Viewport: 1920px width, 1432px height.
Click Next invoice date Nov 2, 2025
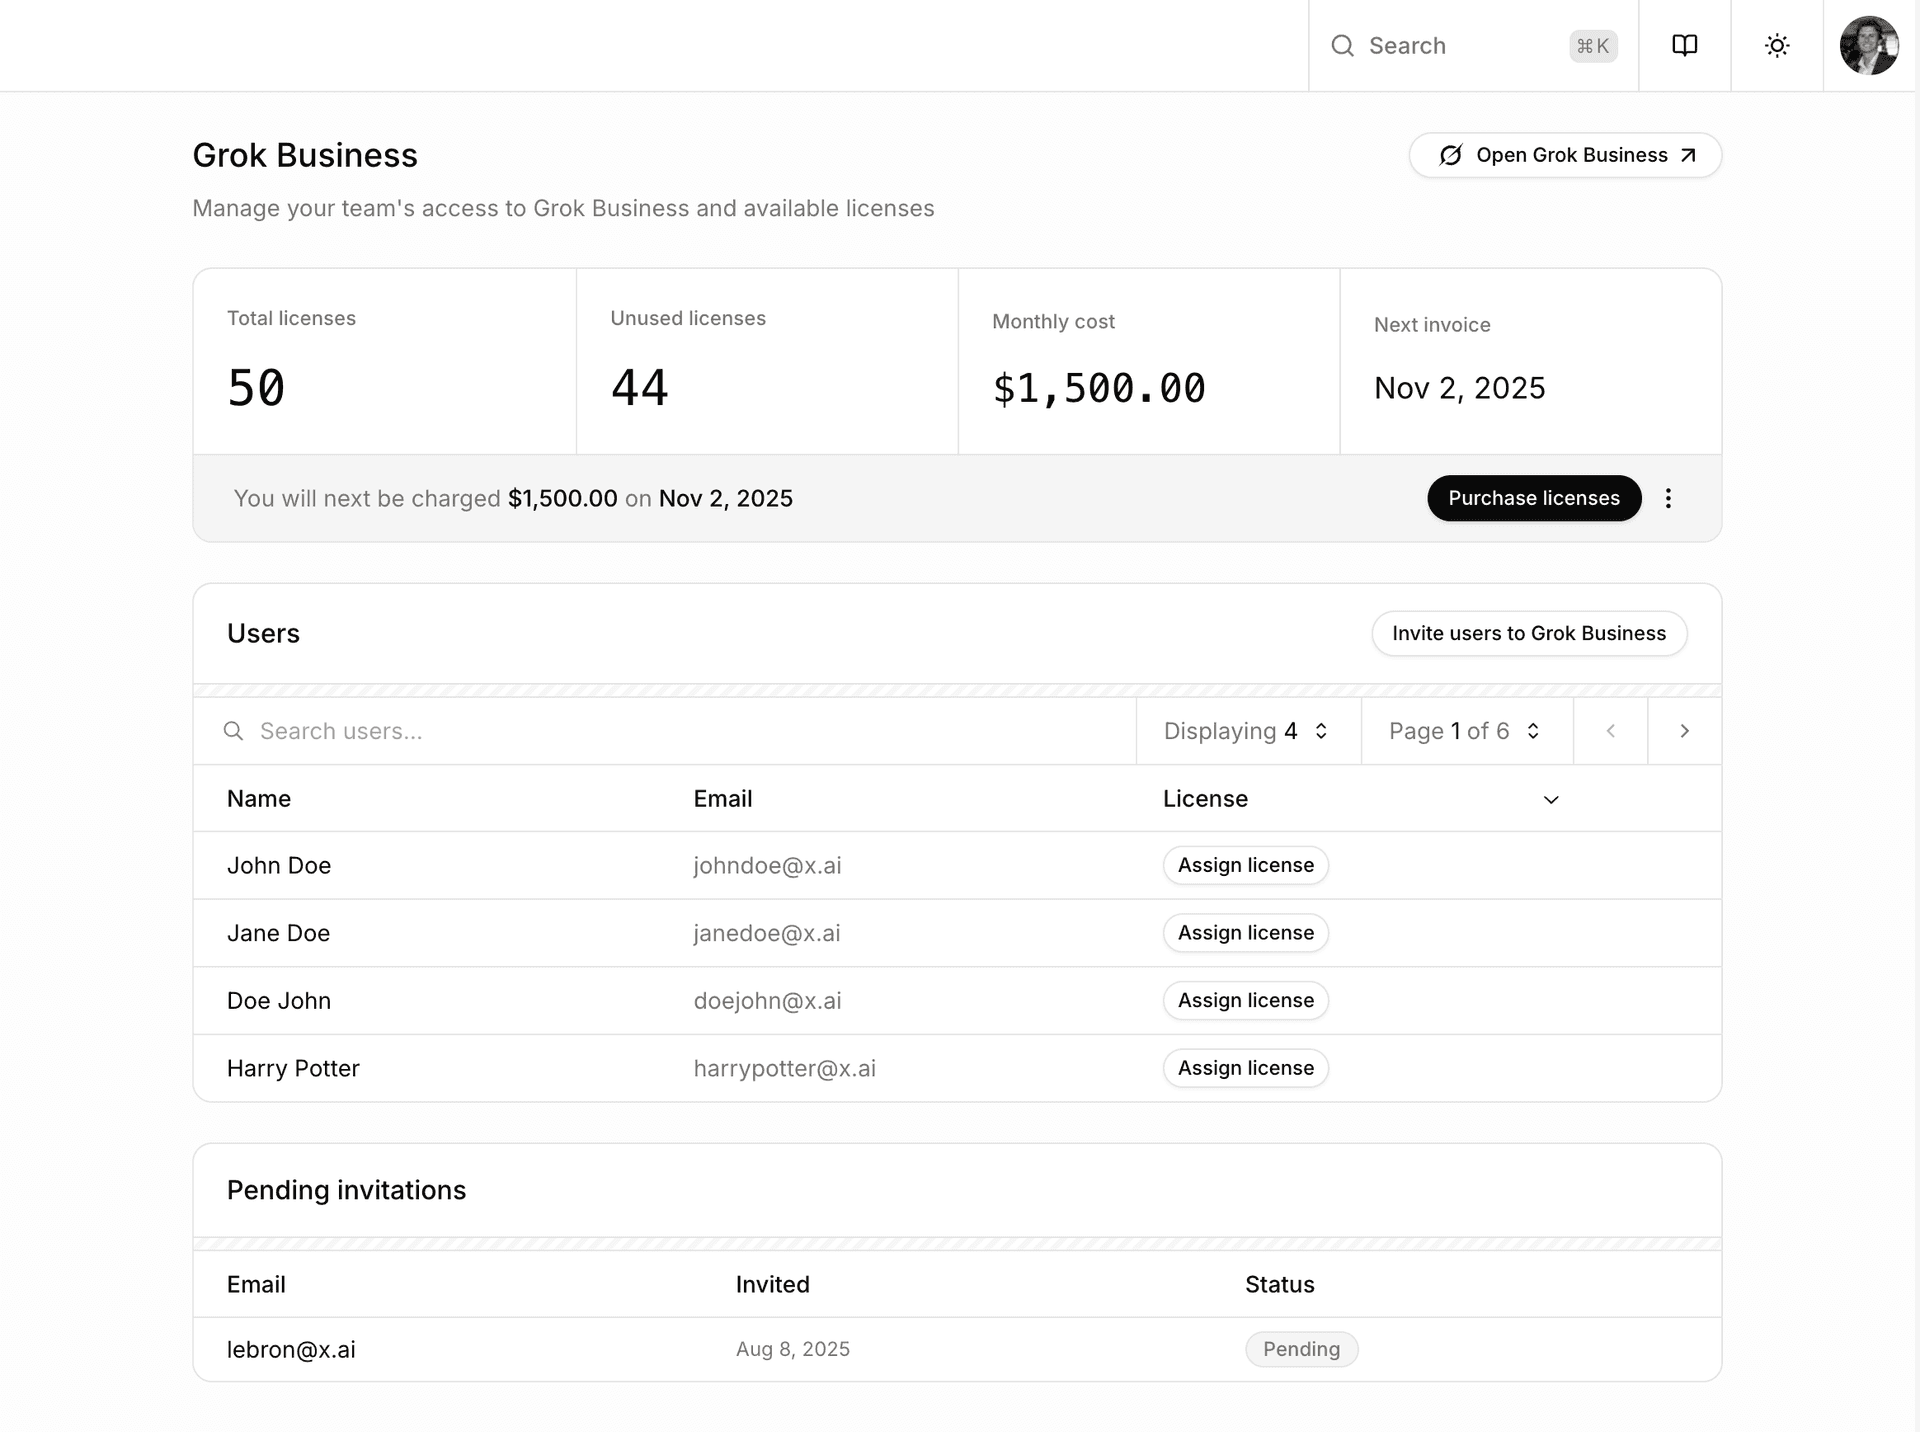pos(1459,388)
